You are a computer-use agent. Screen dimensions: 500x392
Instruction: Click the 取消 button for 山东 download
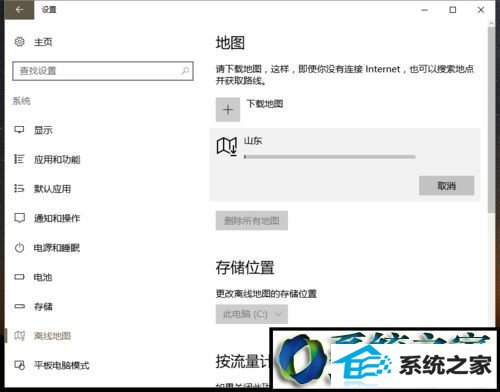tap(447, 186)
